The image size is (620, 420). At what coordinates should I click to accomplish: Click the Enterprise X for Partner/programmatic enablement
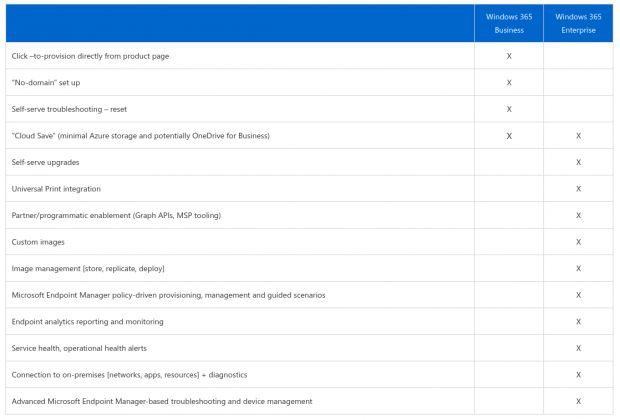coord(578,215)
